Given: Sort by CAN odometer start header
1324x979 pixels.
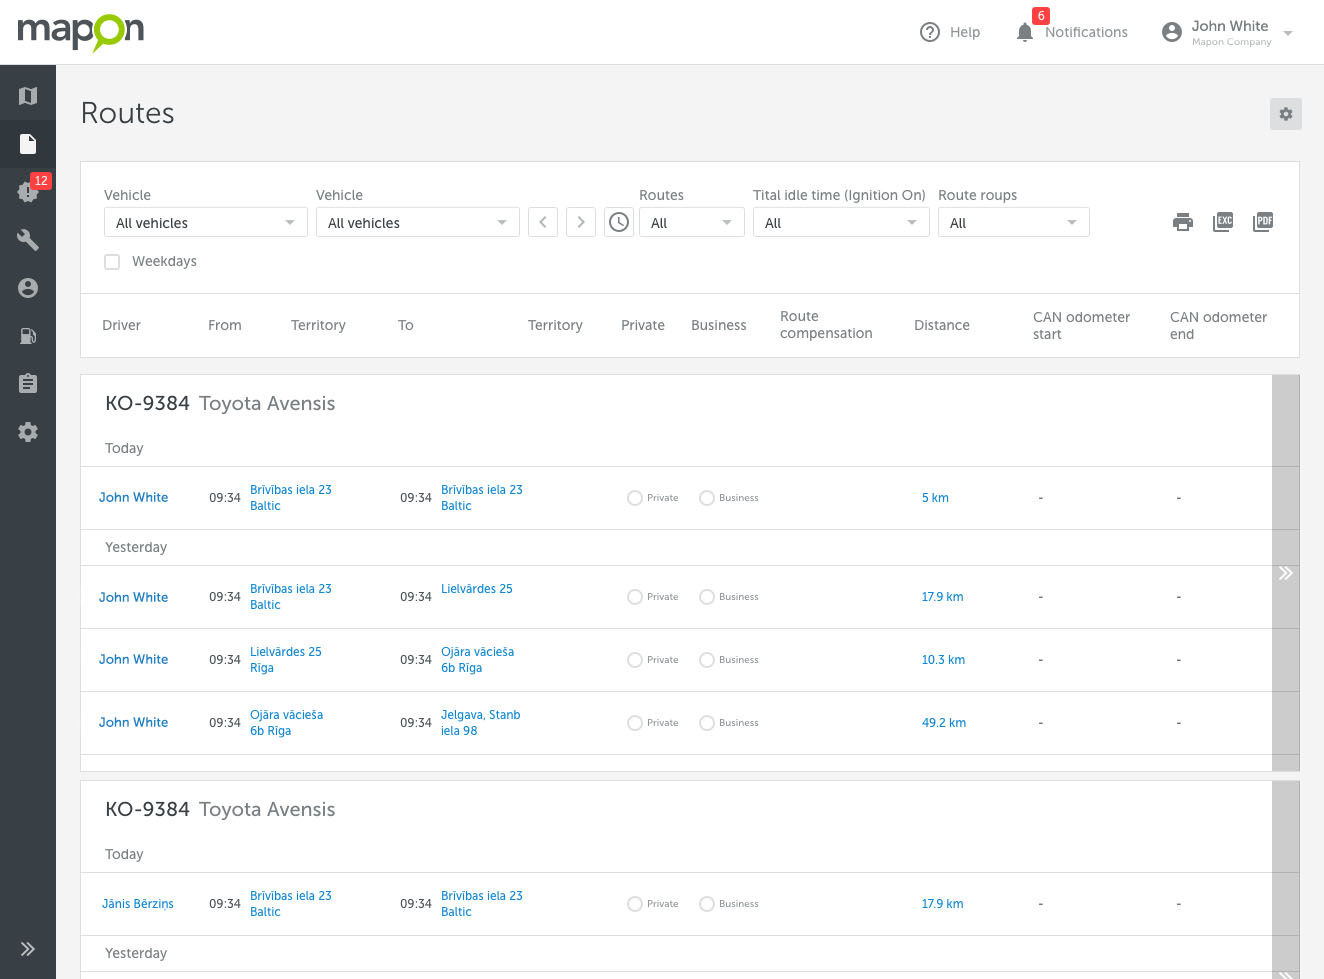Looking at the screenshot, I should coord(1081,325).
